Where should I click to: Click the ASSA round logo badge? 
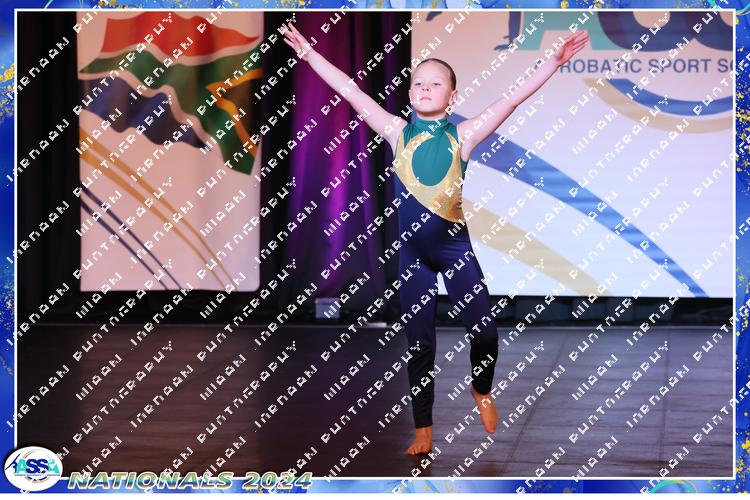(x=33, y=469)
